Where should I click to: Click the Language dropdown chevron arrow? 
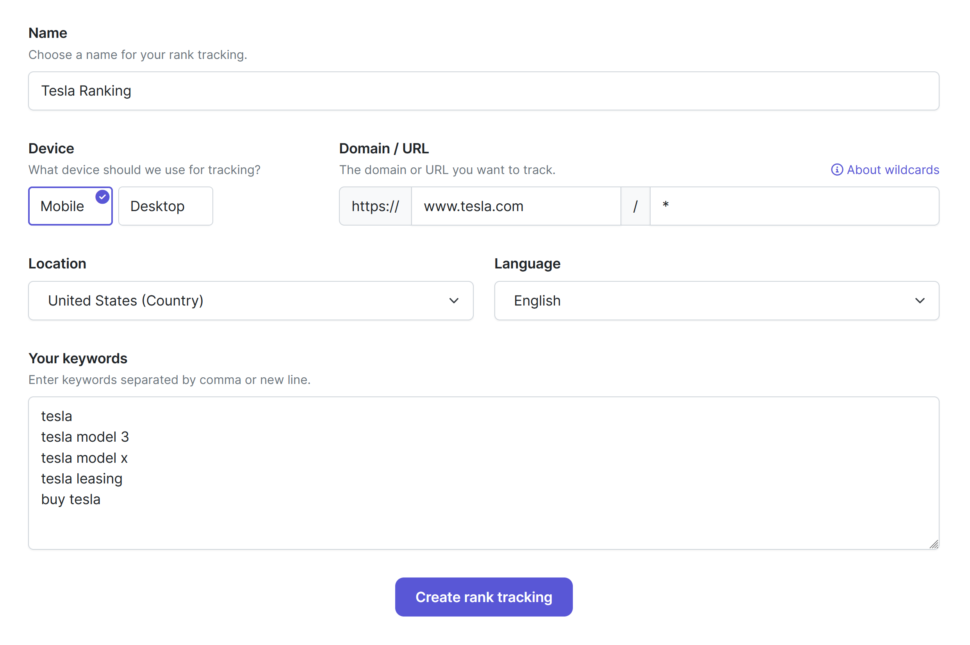[x=919, y=301]
